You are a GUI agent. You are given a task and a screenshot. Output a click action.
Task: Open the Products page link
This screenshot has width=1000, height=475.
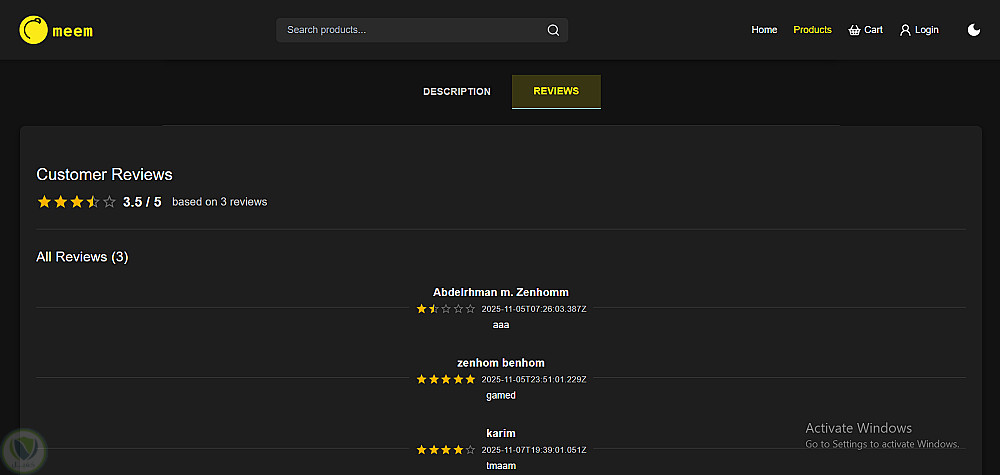[812, 30]
